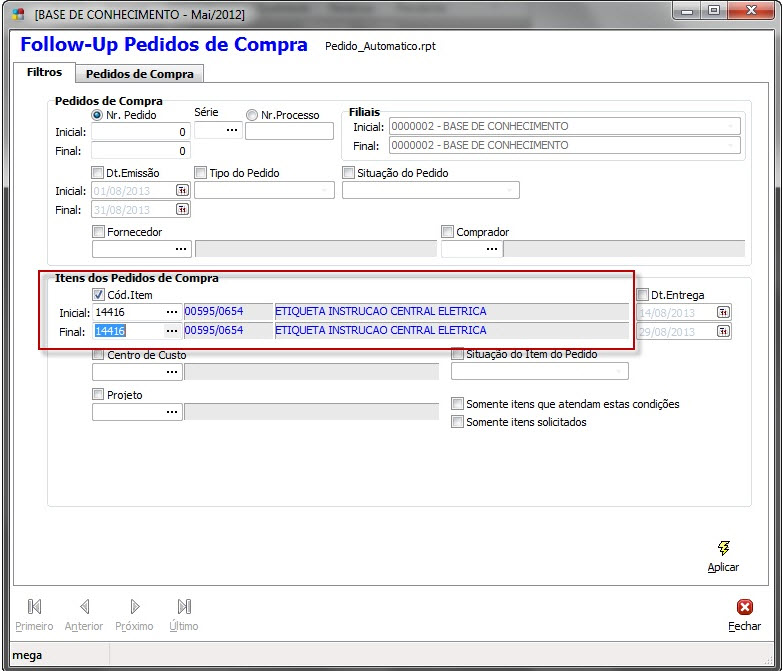Expand the Tipo do Pedido dropdown
783x671 pixels.
tap(325, 190)
